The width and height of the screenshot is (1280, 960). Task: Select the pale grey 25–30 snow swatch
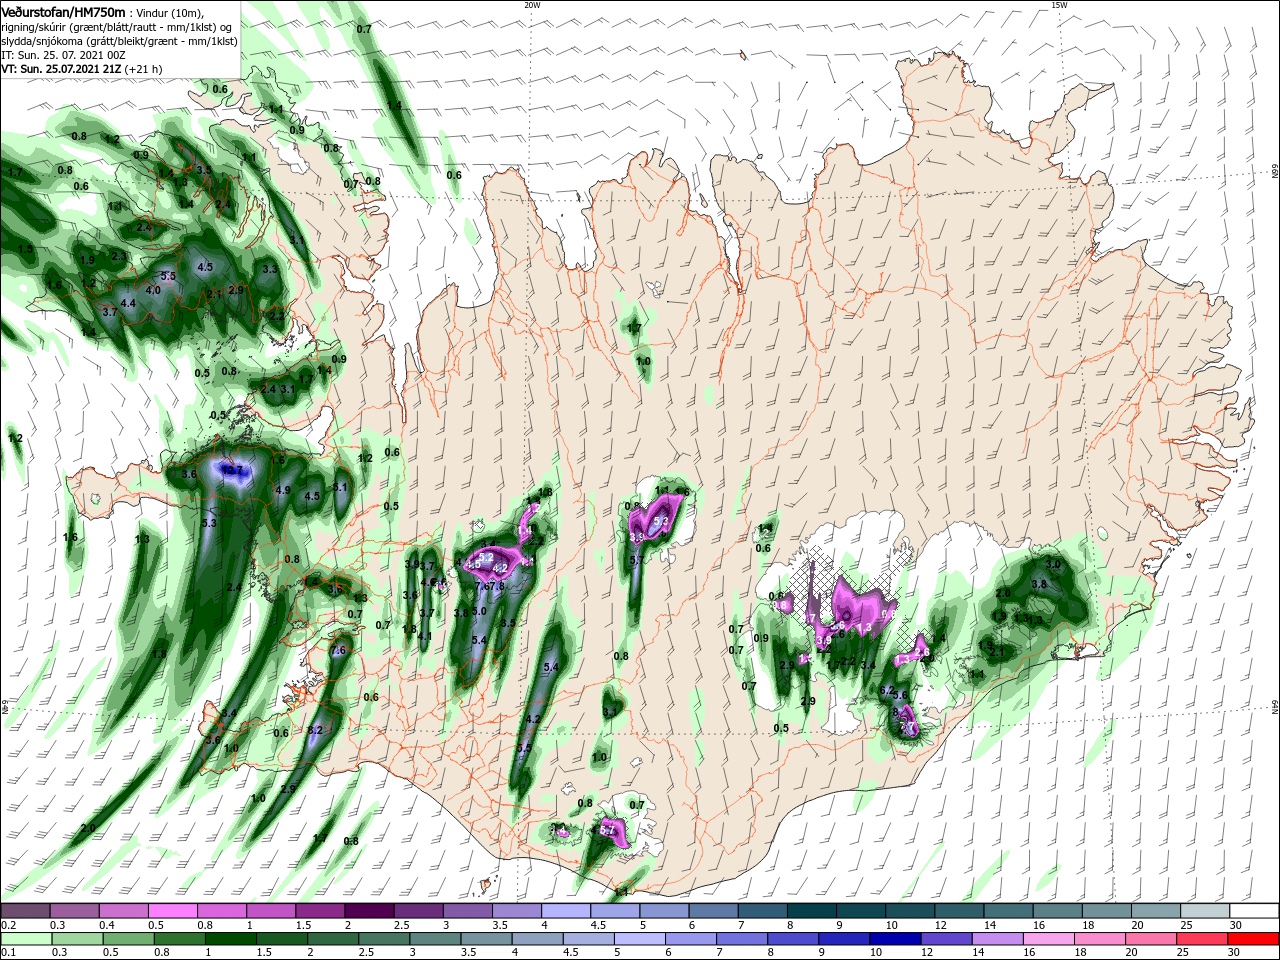point(1205,911)
